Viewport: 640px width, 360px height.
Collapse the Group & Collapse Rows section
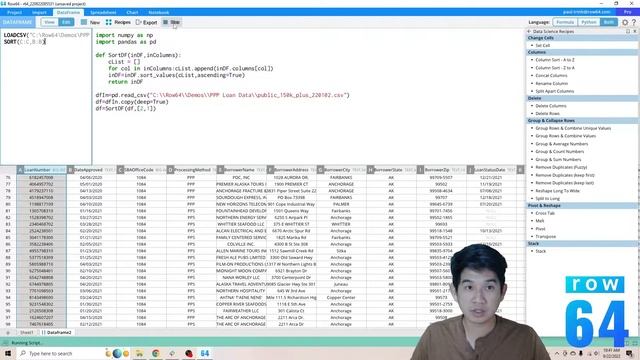coord(582,120)
